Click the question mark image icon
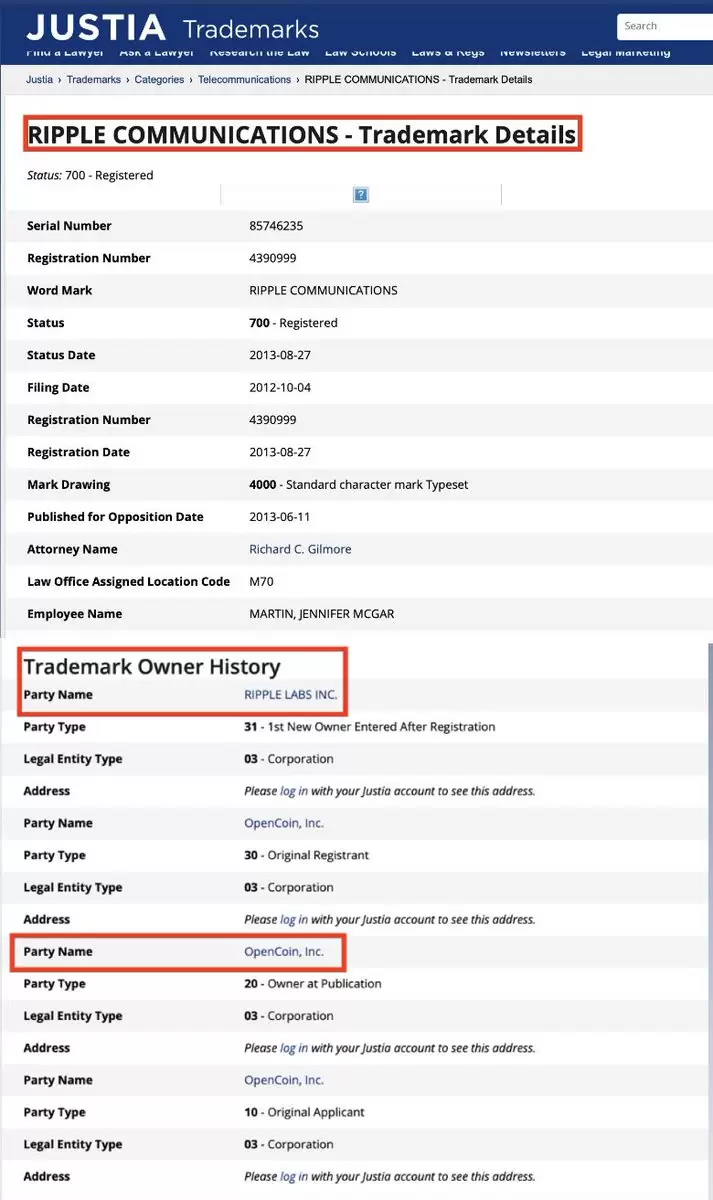This screenshot has width=713, height=1200. tap(361, 195)
